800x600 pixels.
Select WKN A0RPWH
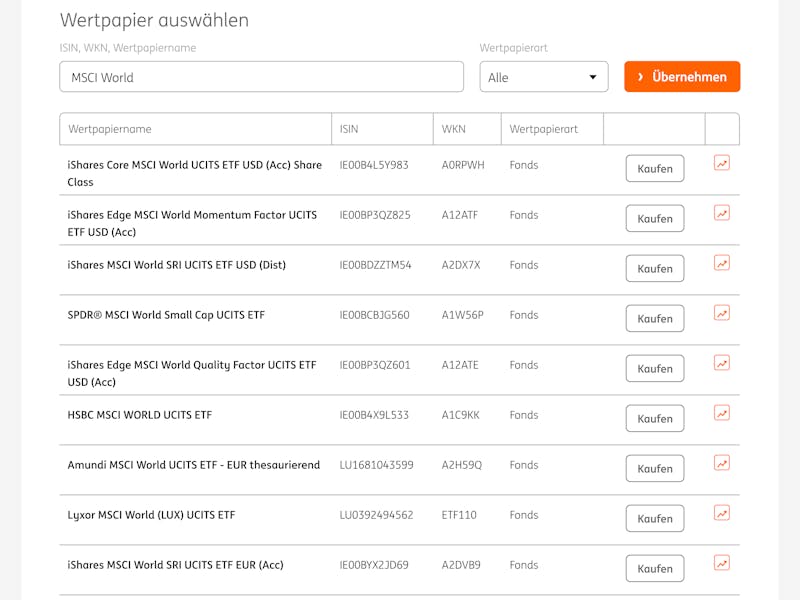pyautogui.click(x=463, y=165)
